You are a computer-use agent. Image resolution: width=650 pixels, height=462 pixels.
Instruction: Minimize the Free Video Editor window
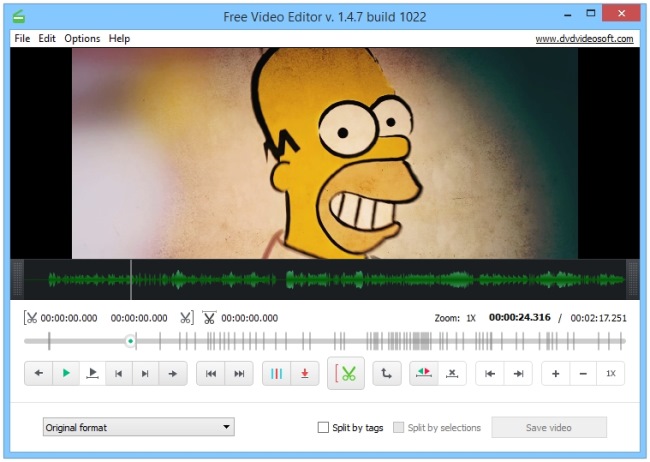(x=568, y=15)
